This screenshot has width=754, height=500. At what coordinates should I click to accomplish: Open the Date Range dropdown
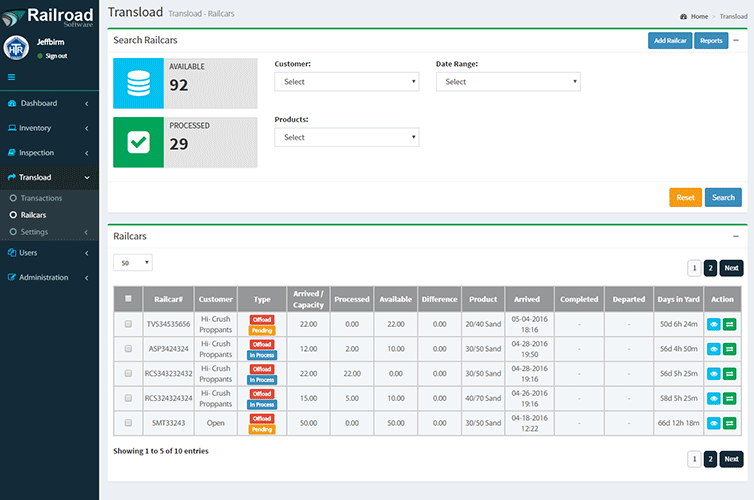pyautogui.click(x=507, y=82)
